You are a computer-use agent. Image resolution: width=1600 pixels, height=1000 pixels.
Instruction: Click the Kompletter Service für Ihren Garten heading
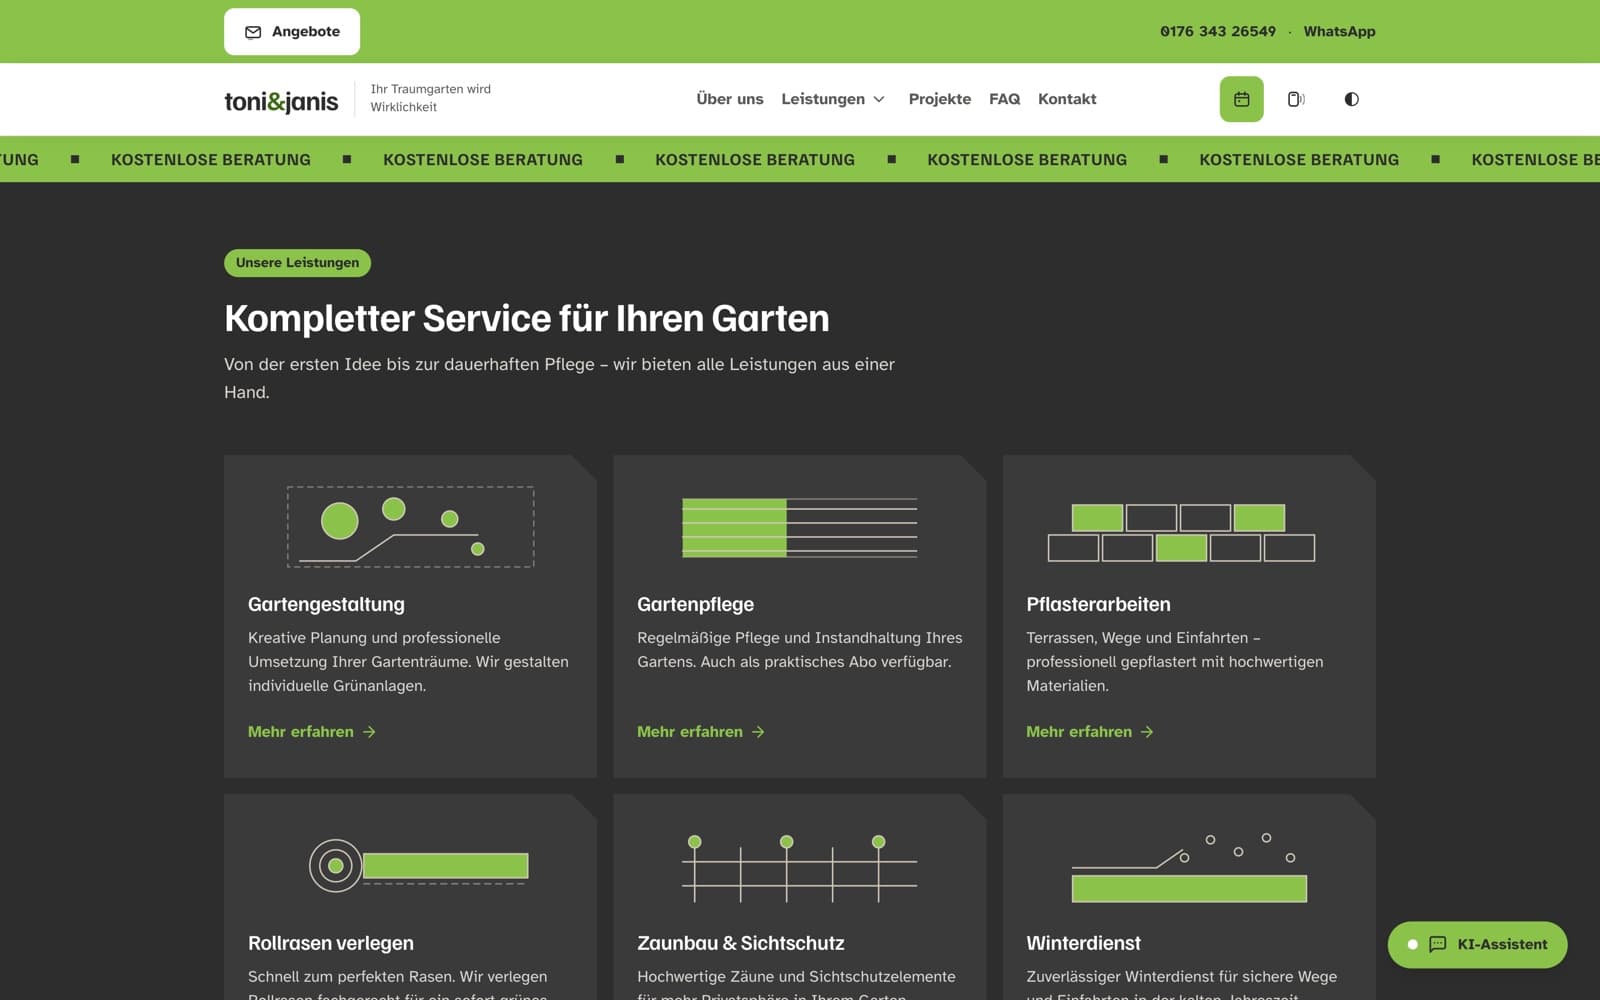527,318
